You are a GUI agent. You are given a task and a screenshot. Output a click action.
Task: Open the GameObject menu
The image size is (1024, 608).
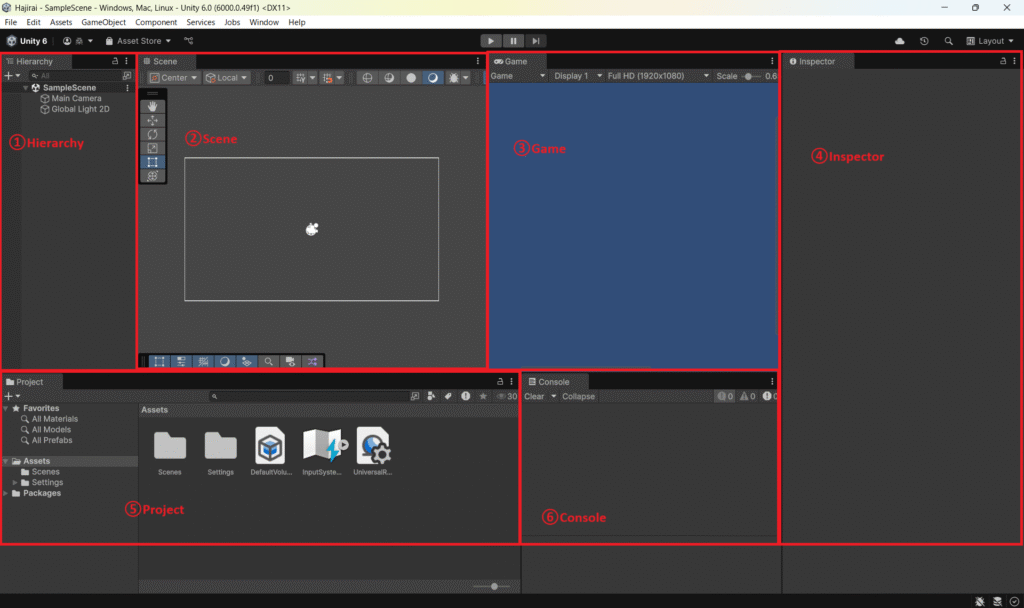pos(103,22)
